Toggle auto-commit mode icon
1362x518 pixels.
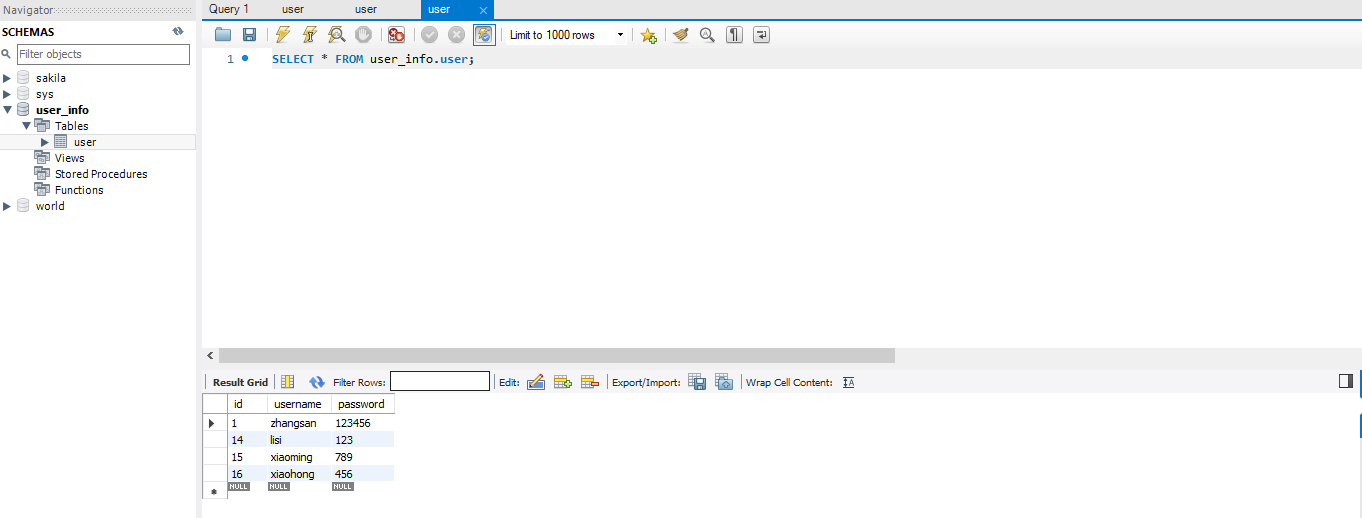coord(484,35)
